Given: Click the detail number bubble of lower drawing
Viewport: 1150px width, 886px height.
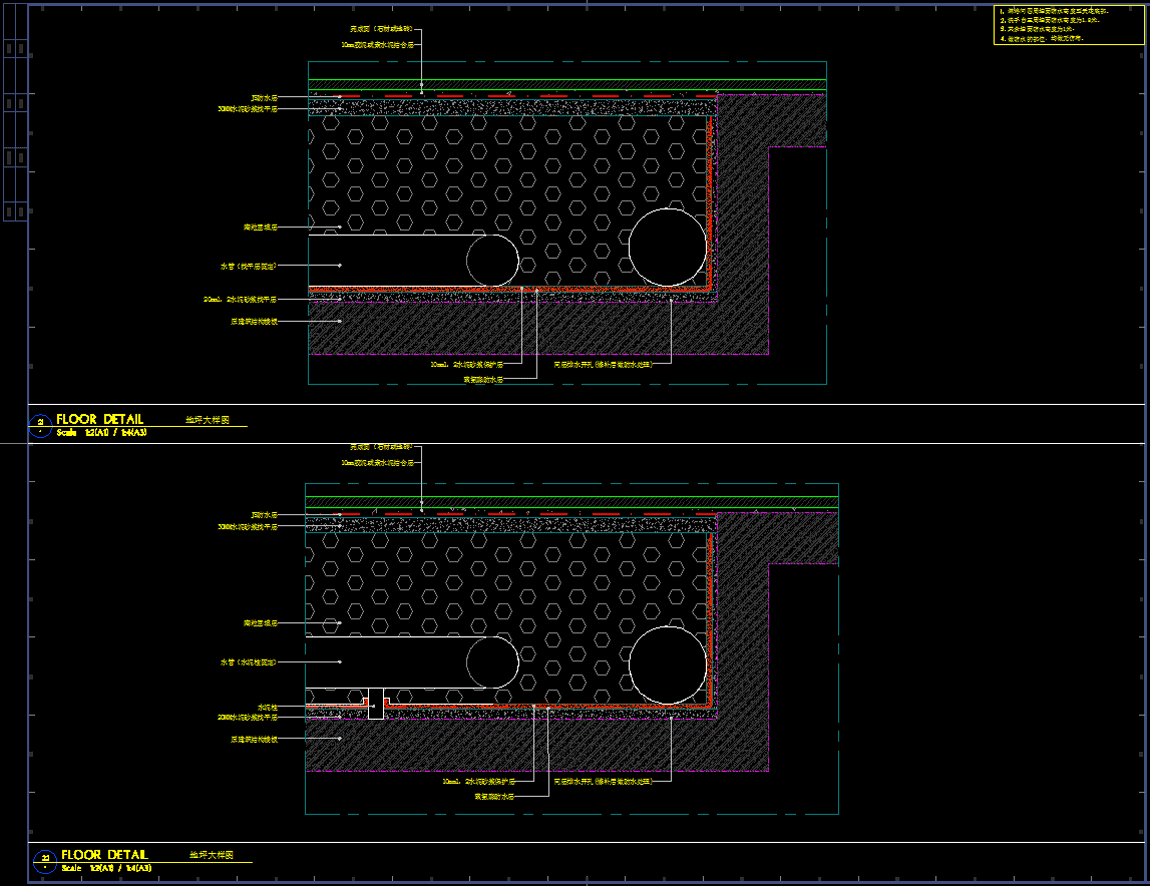Looking at the screenshot, I should click(x=44, y=860).
